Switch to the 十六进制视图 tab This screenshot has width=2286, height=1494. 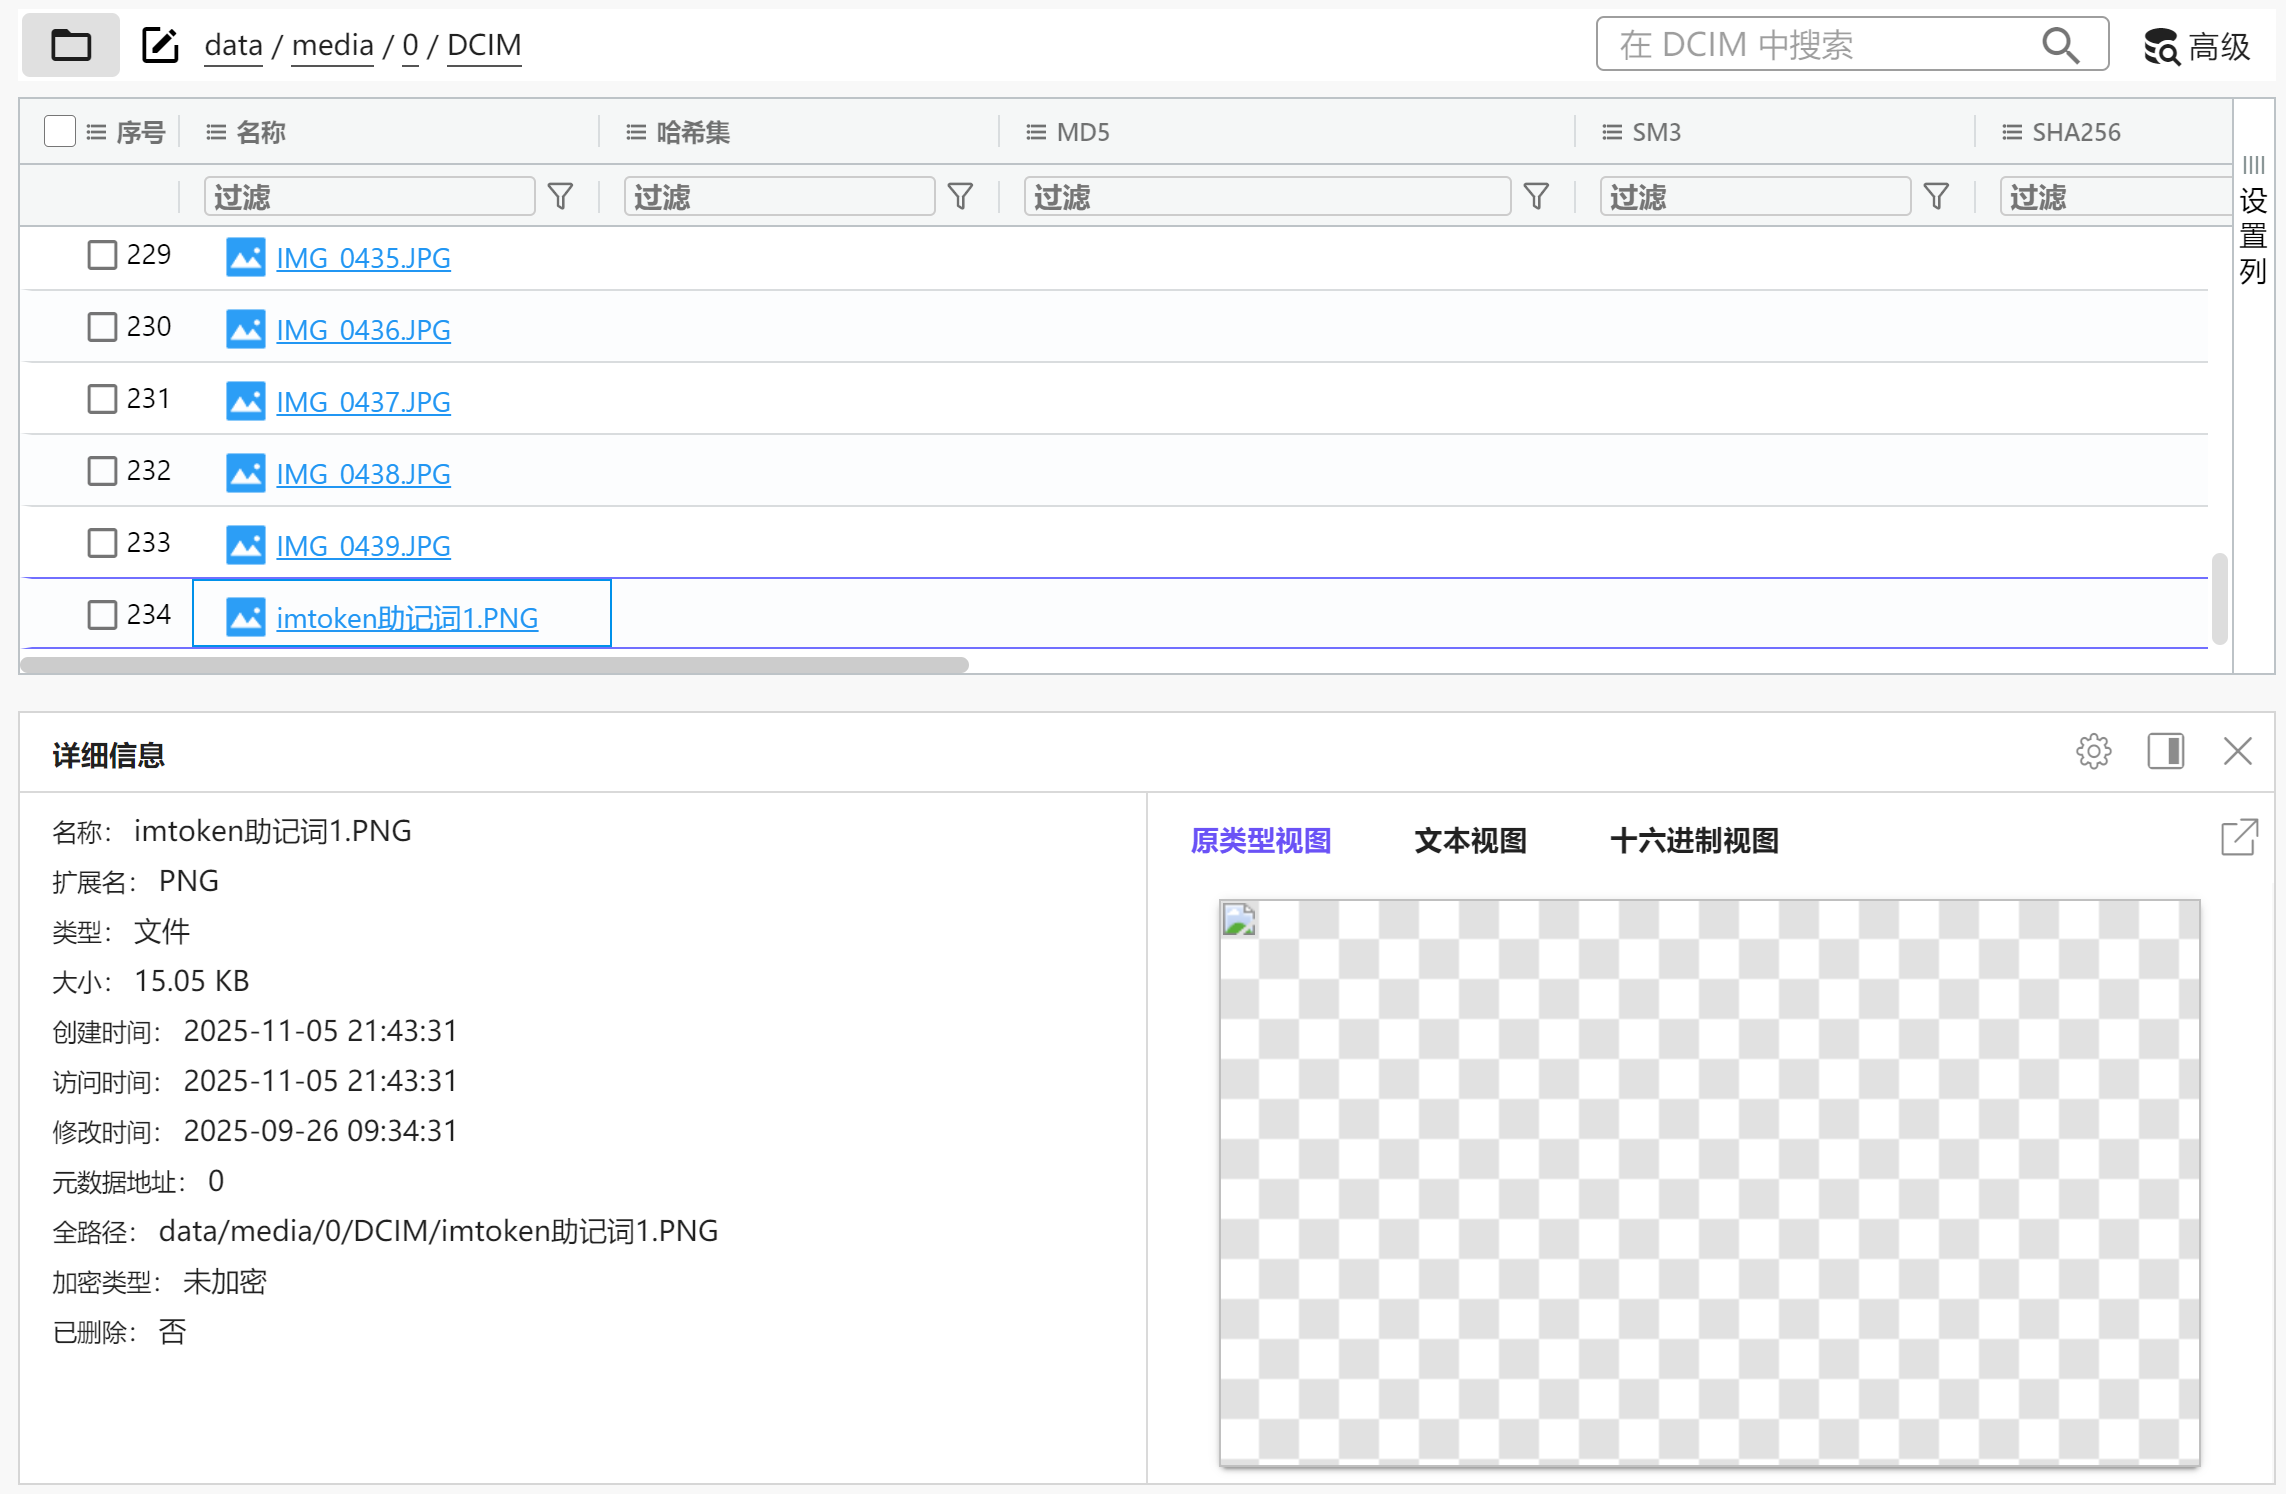(x=1694, y=841)
